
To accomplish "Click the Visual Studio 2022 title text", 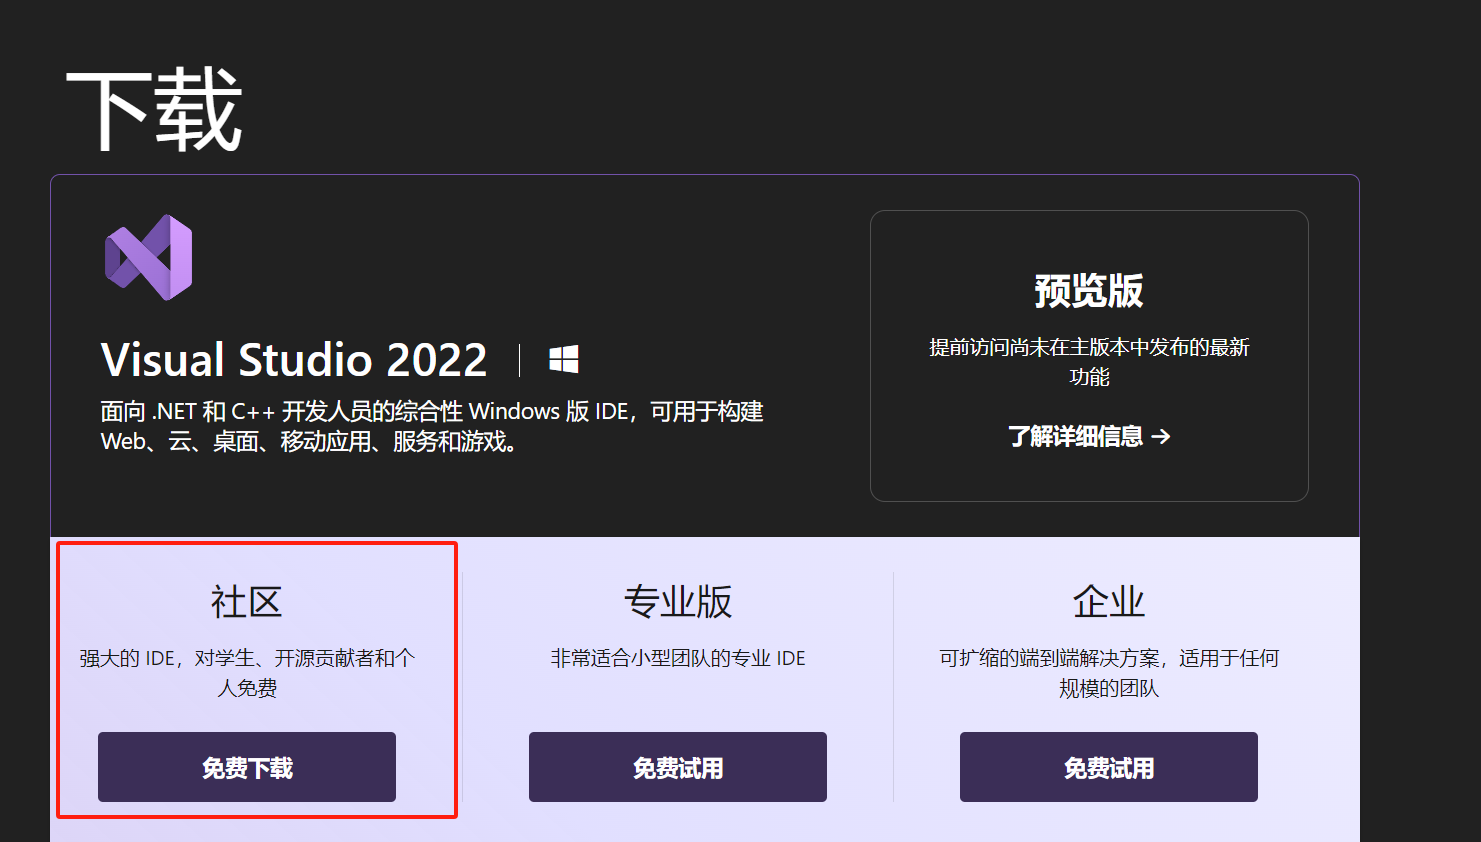I will coord(294,359).
